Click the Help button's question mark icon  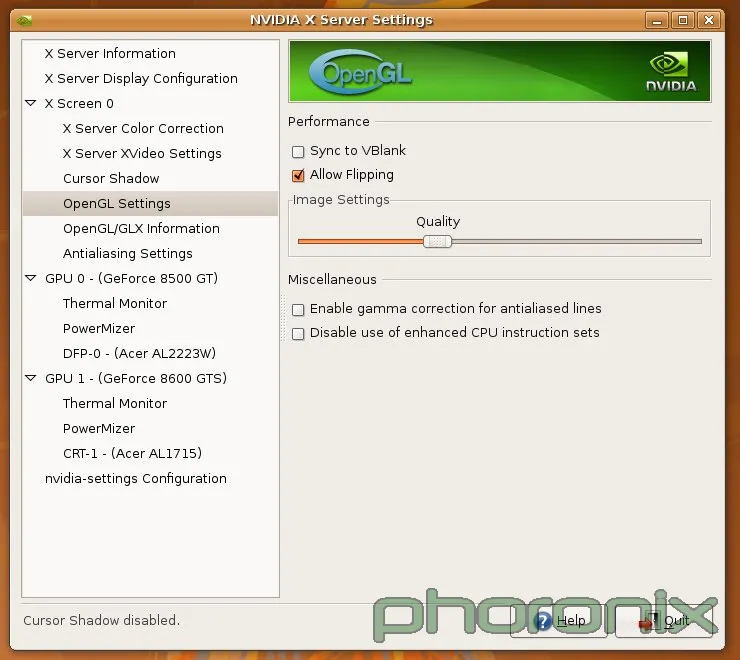tap(543, 621)
